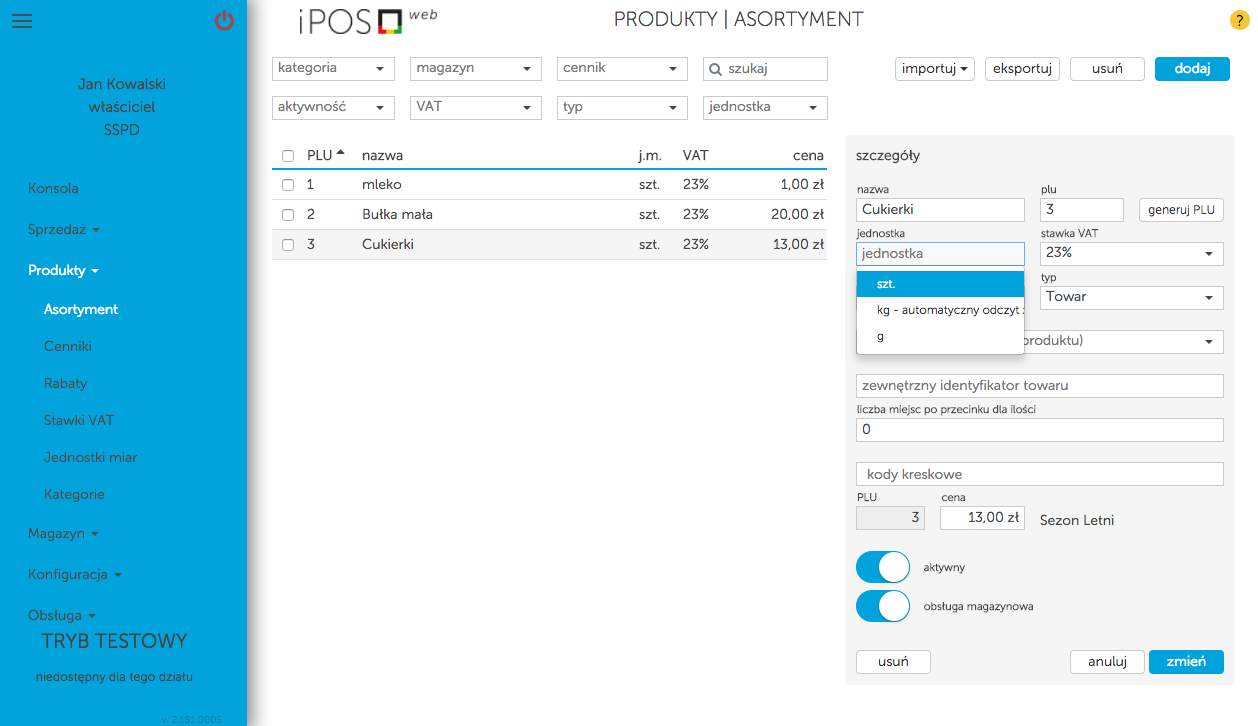Open the kategoria filter dropdown
This screenshot has width=1258, height=726.
coord(333,68)
